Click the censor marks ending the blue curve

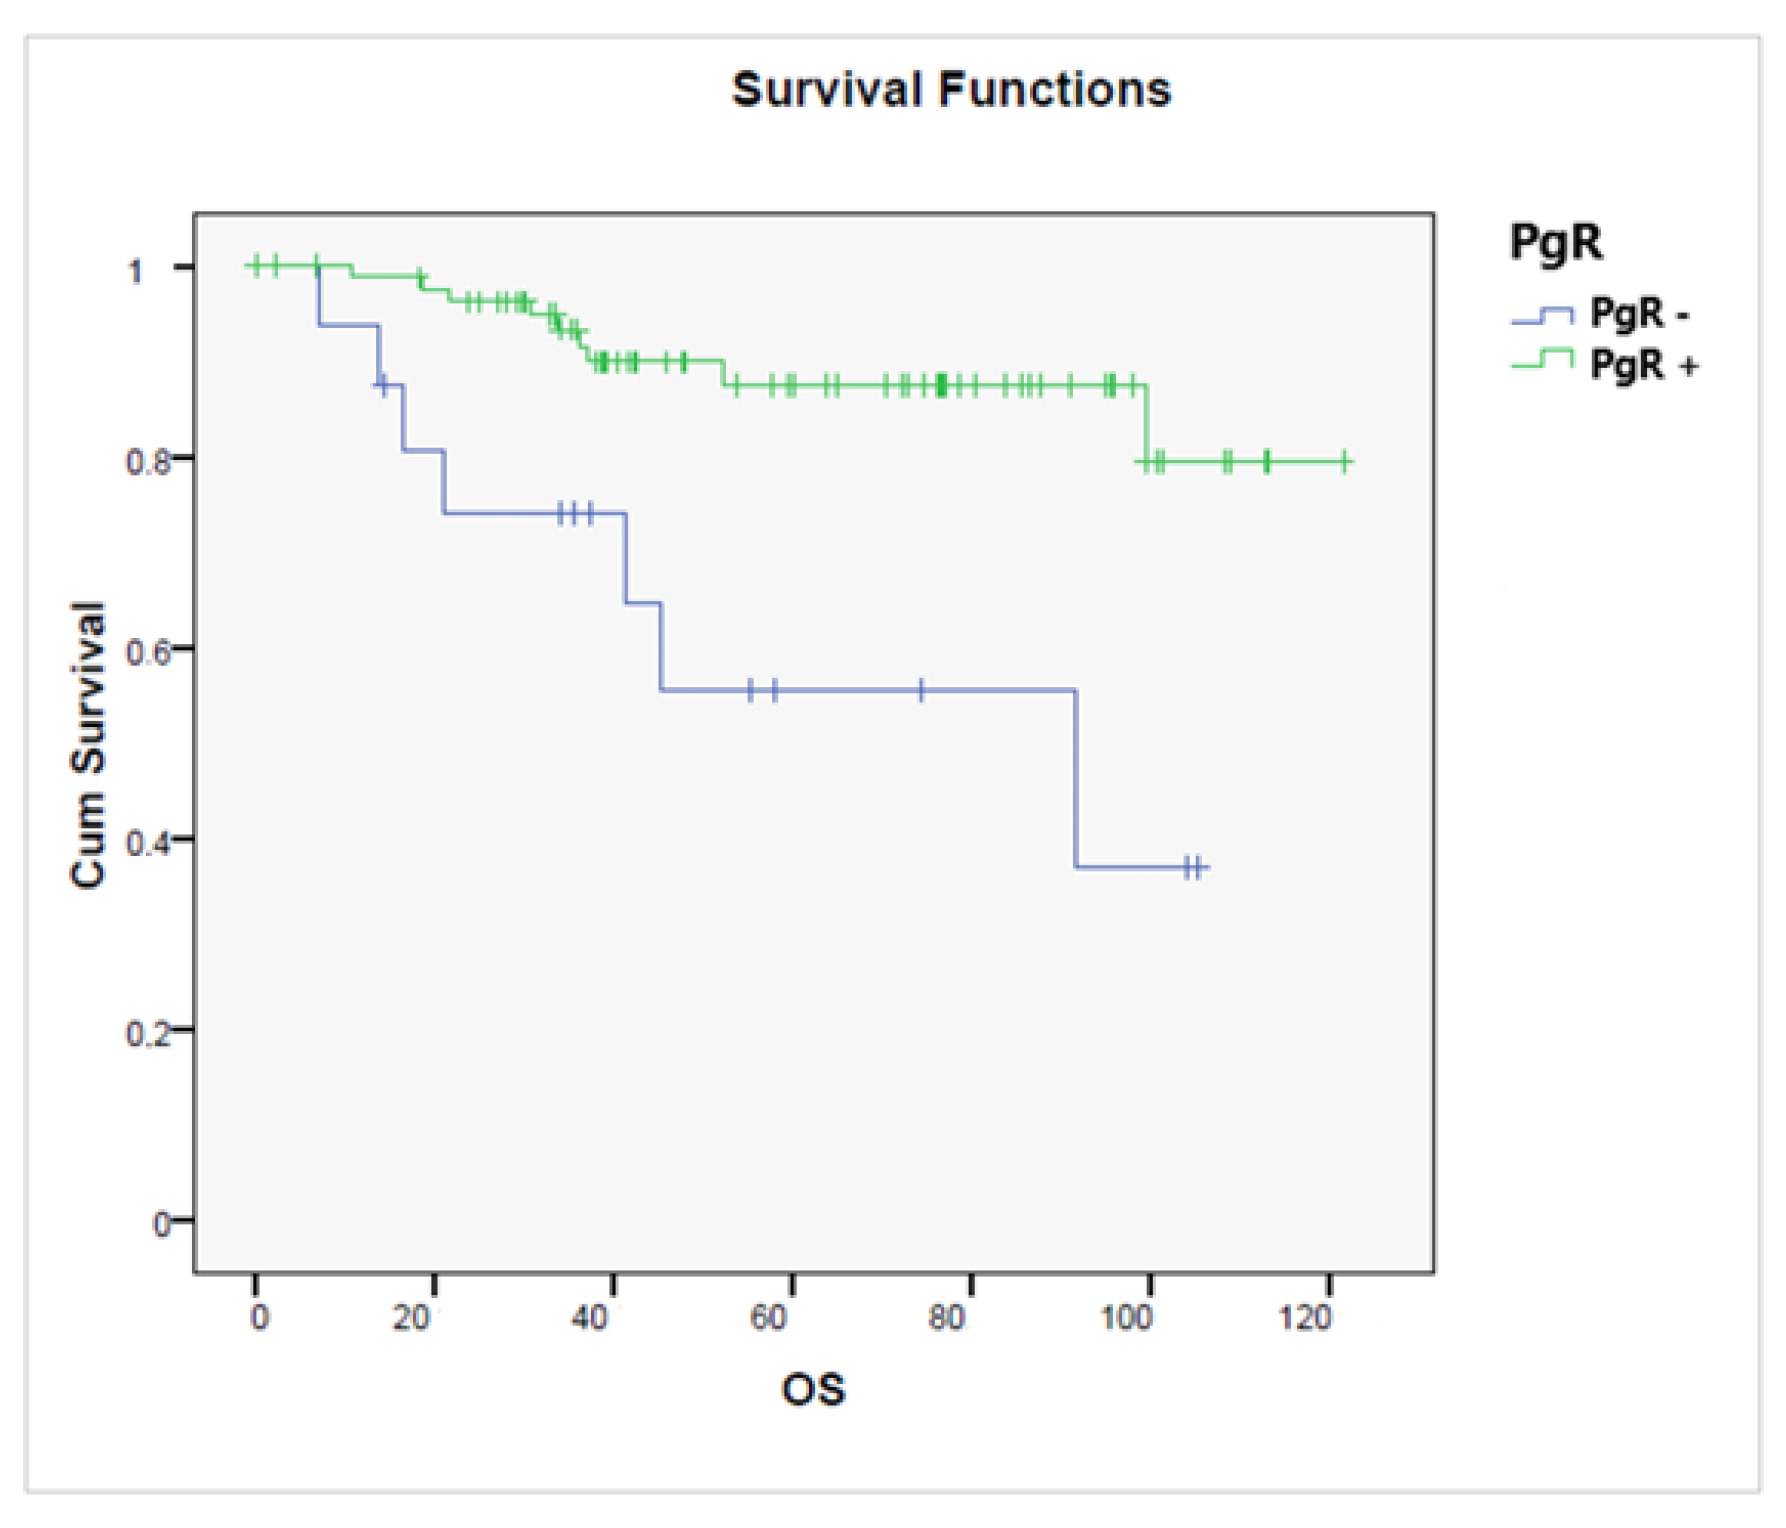click(x=1193, y=868)
